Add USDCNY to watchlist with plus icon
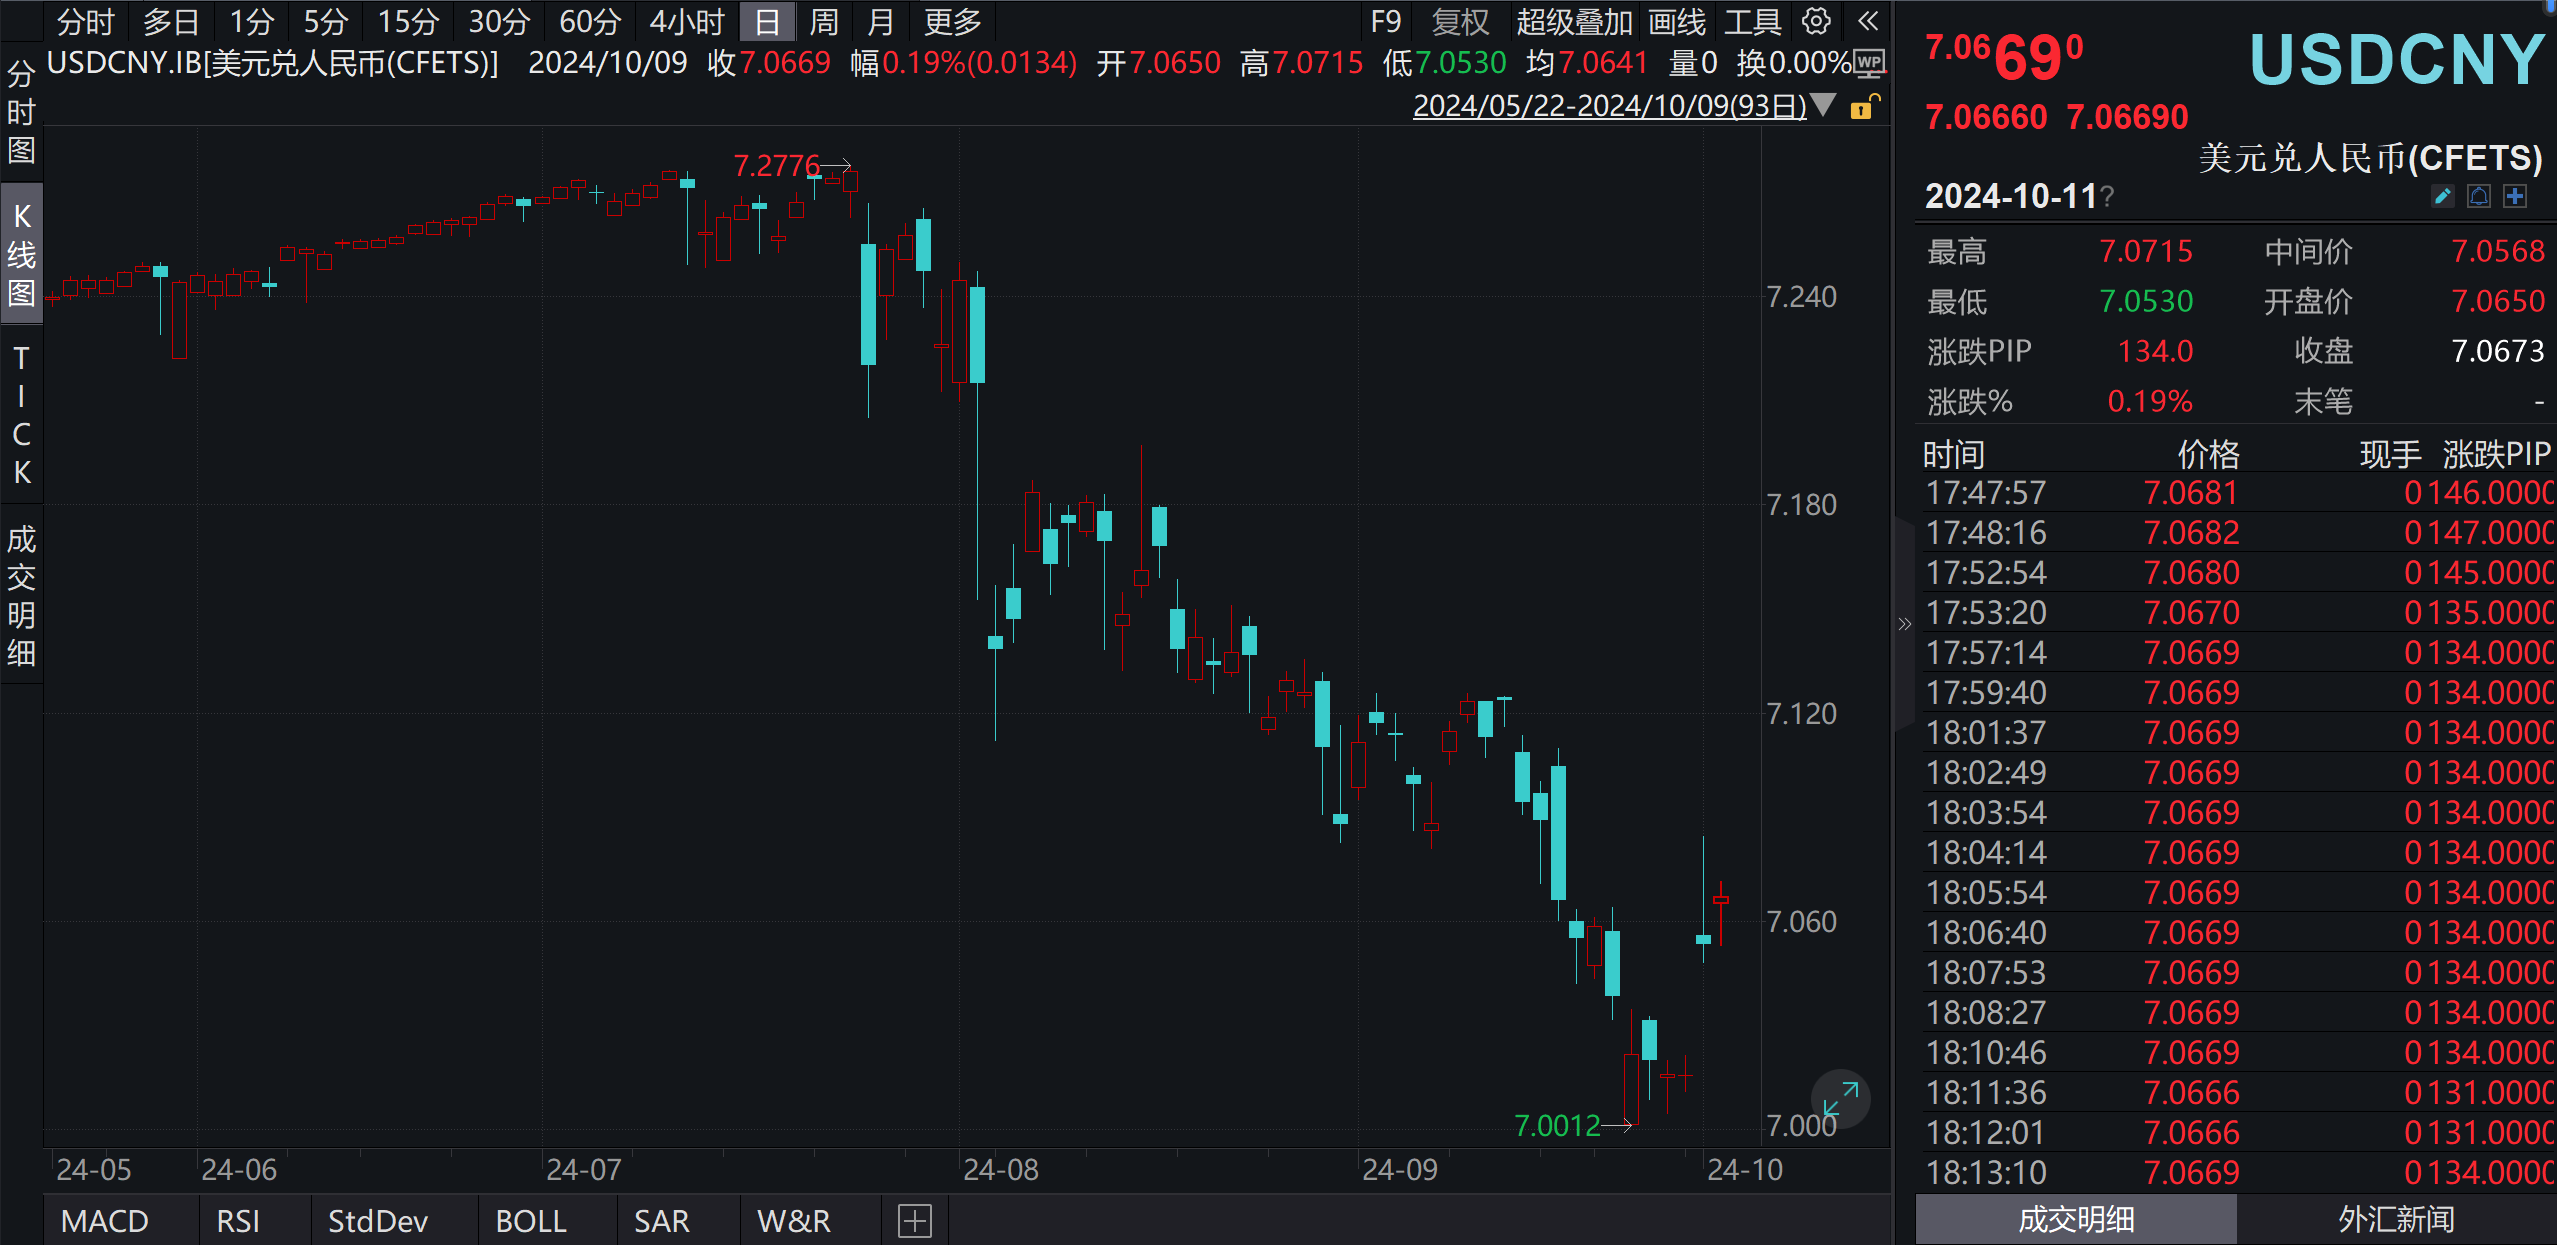Viewport: 2557px width, 1245px height. click(2515, 196)
